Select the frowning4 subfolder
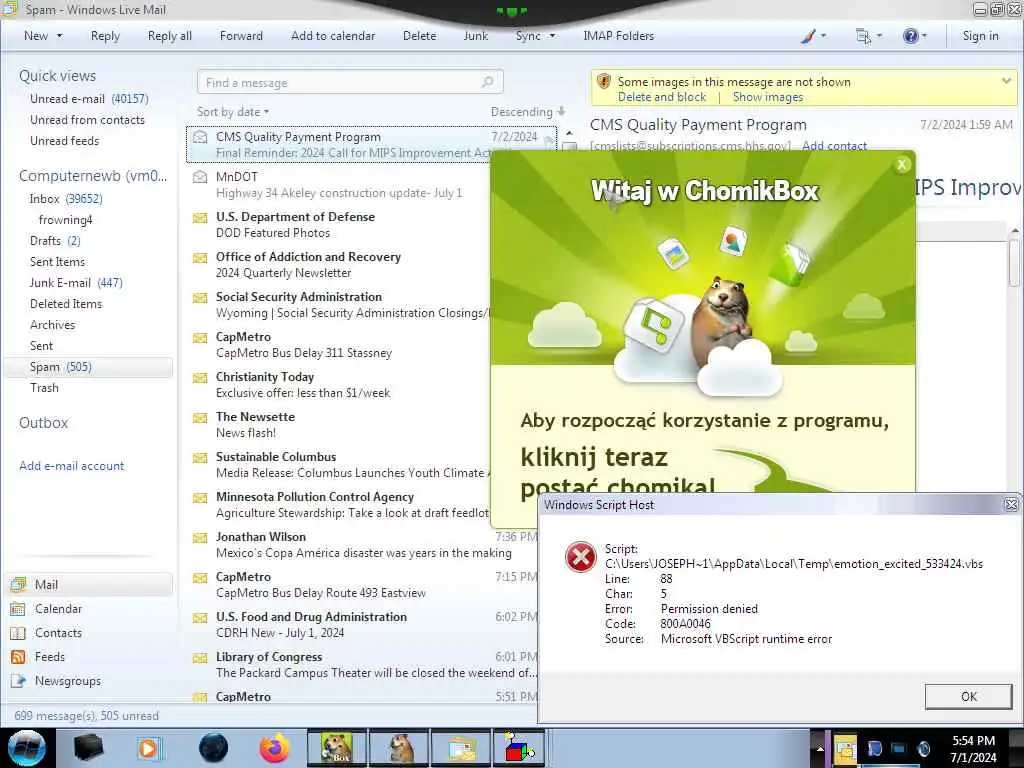The height and width of the screenshot is (768, 1024). [x=65, y=220]
